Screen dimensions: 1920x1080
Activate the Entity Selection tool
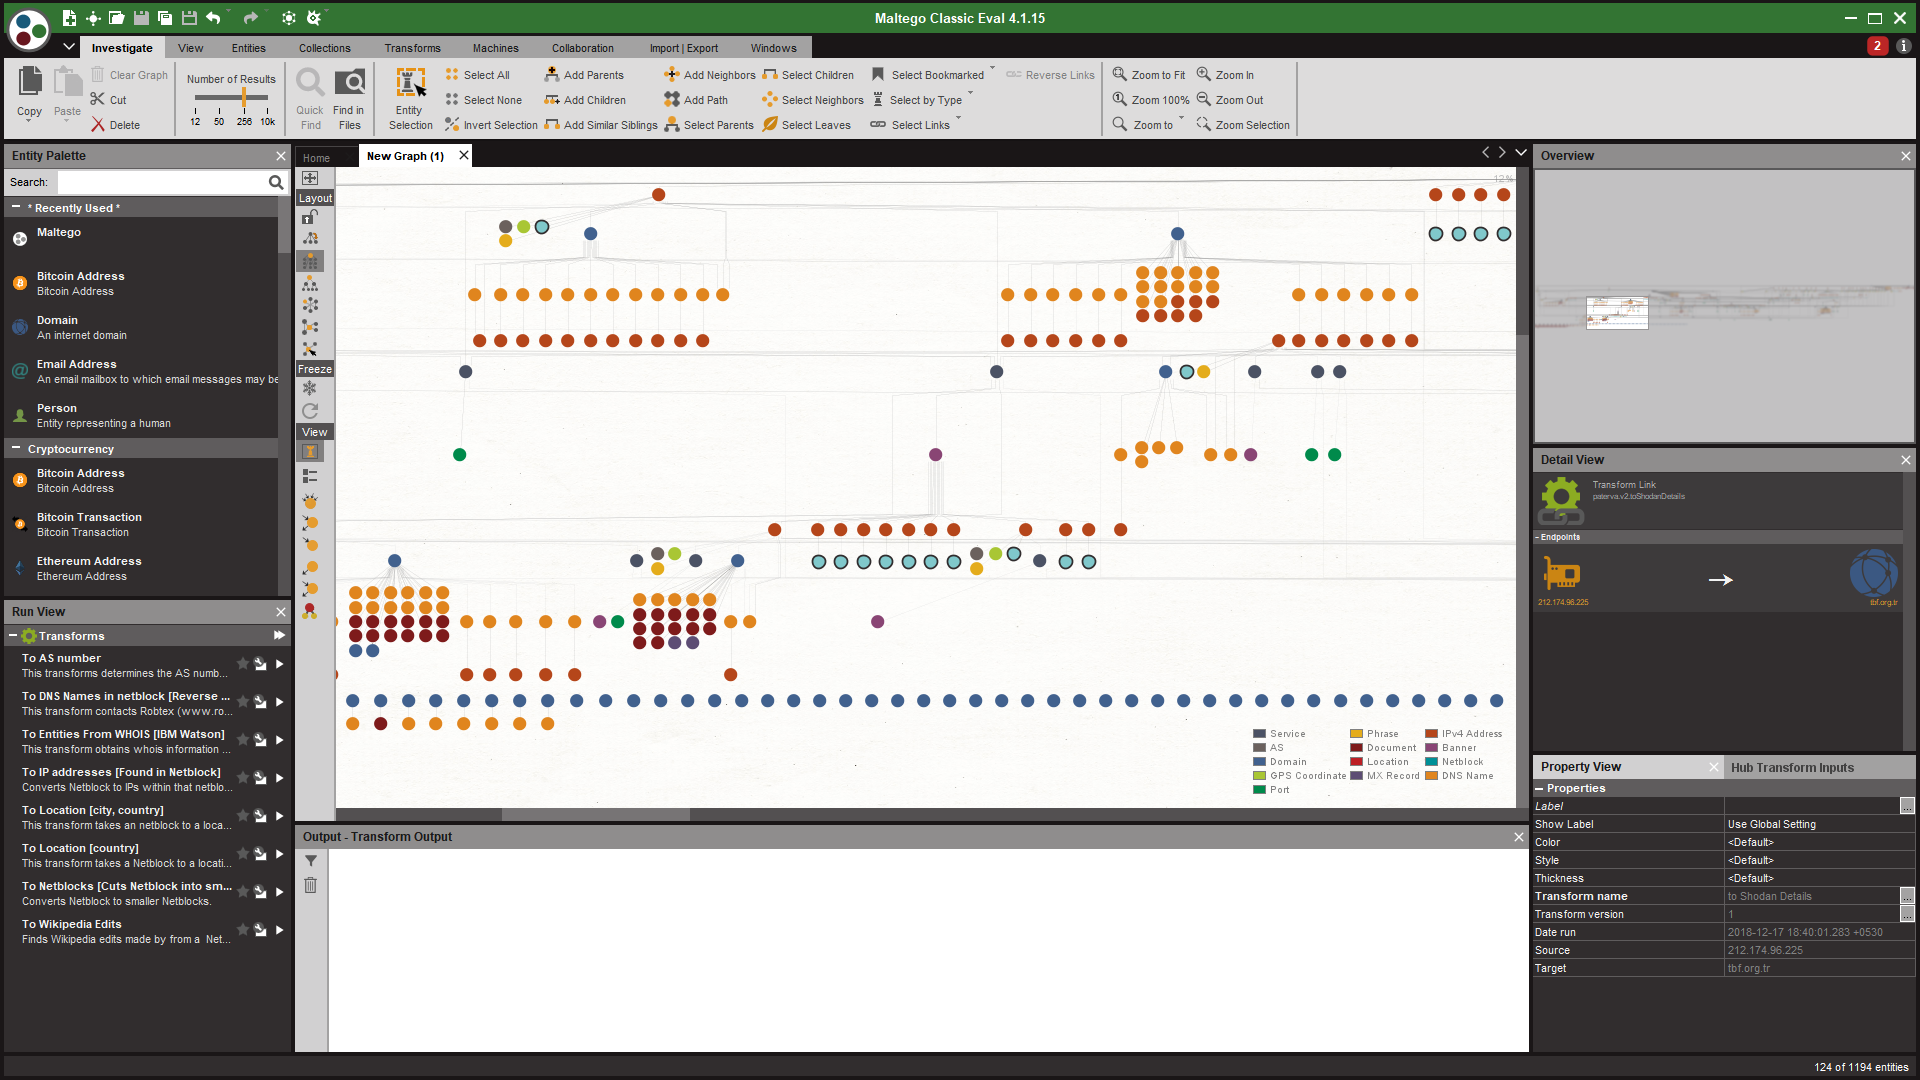(x=410, y=97)
